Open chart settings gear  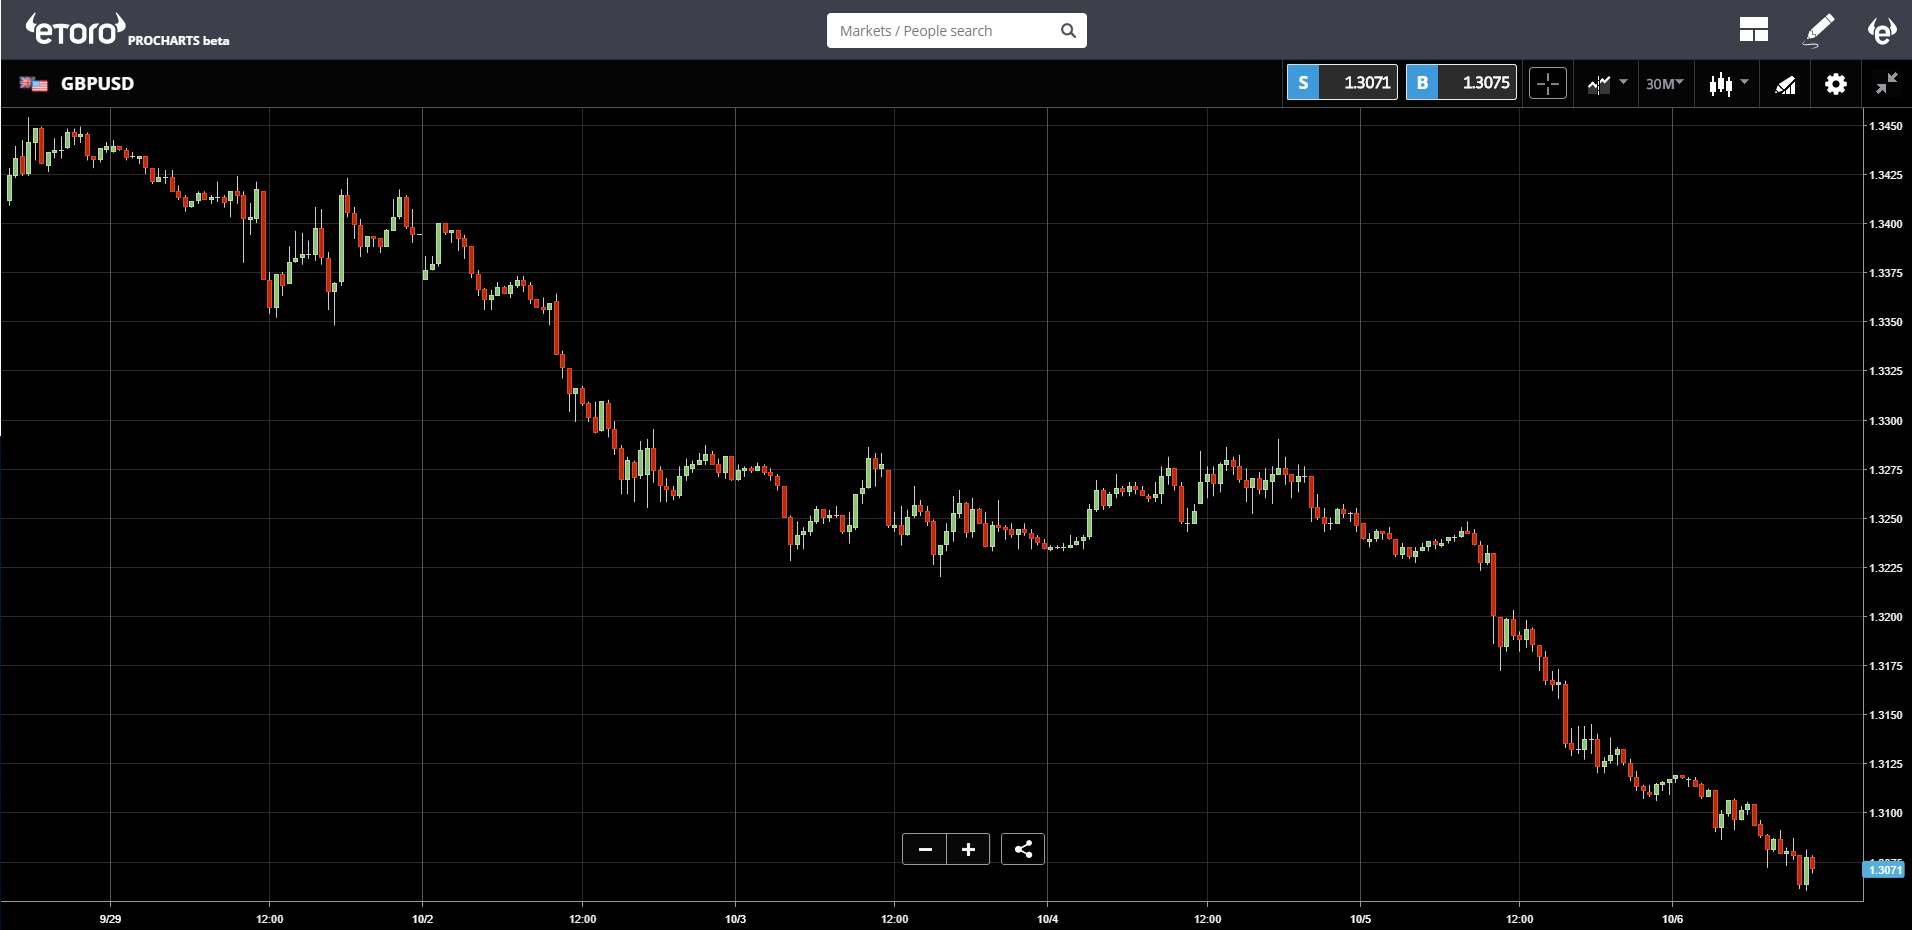1836,84
